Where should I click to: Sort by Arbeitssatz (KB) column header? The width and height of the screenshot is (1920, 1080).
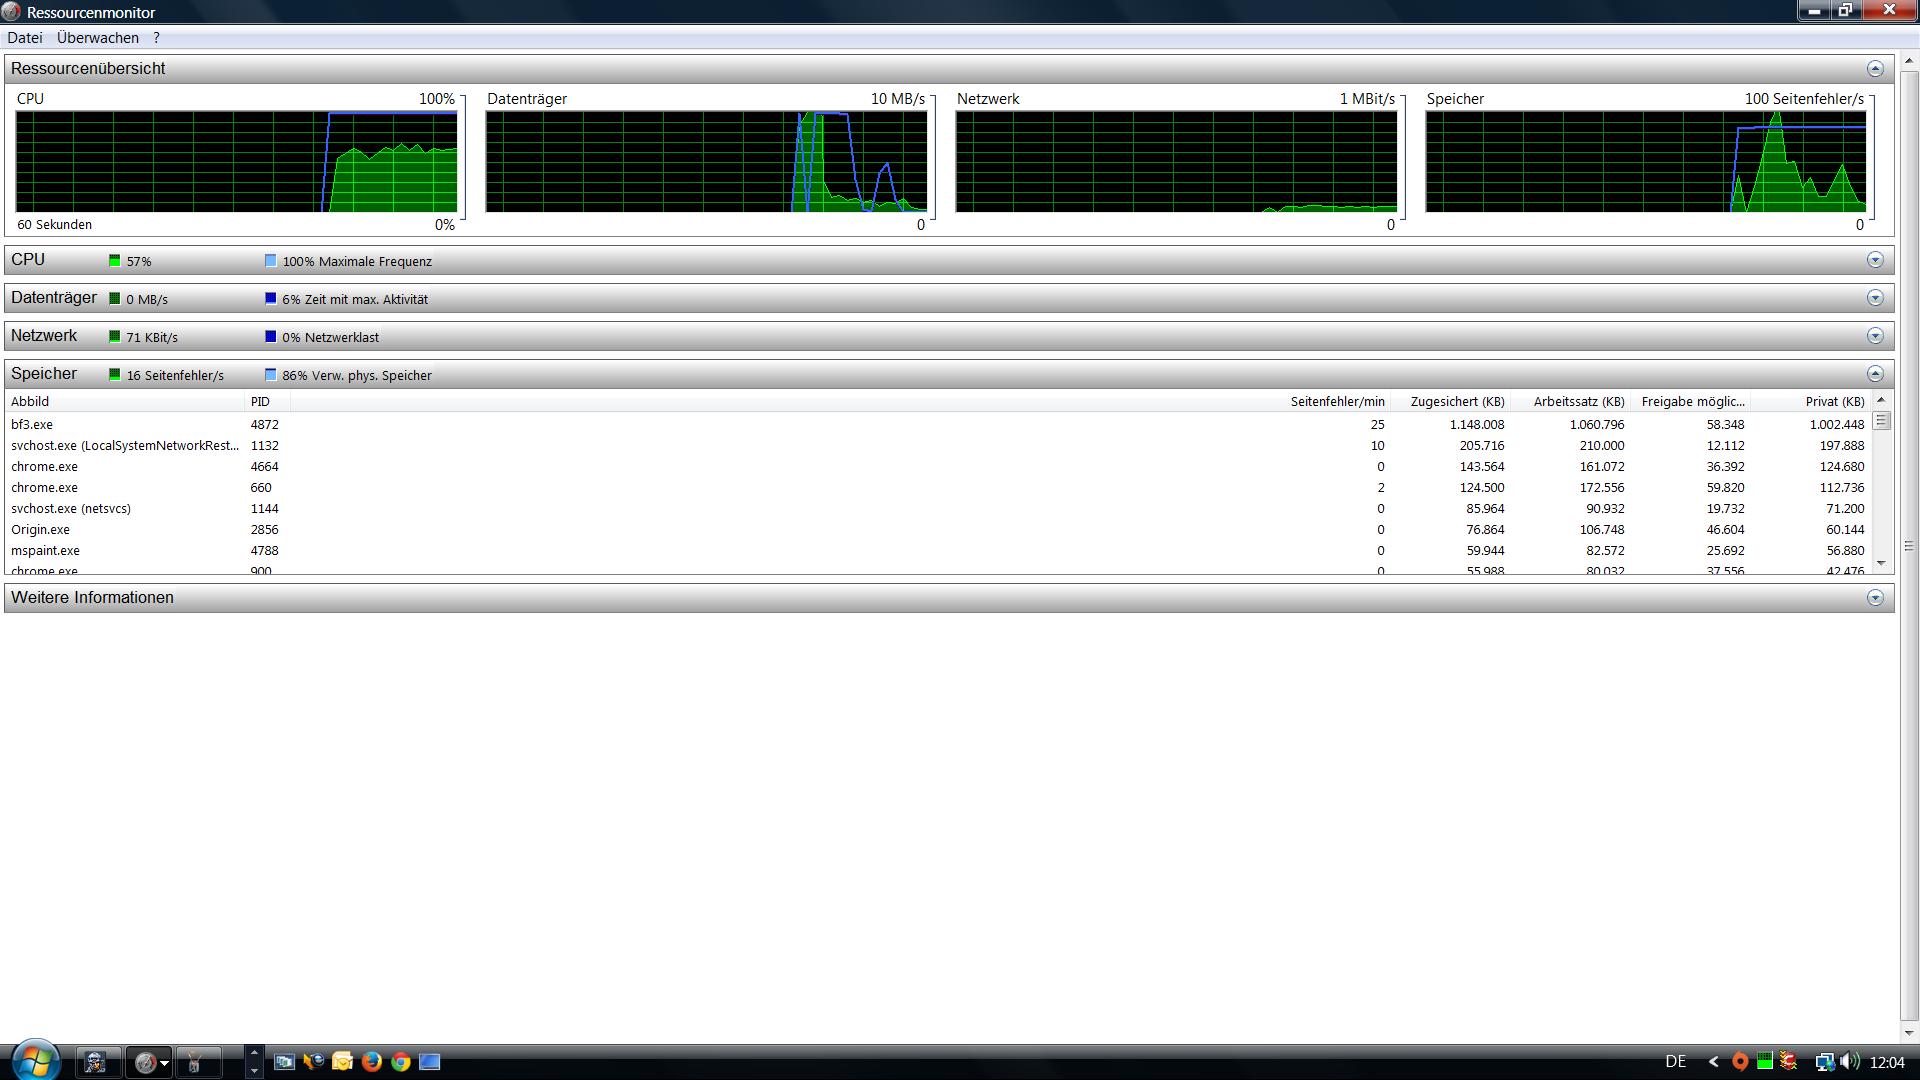click(x=1578, y=401)
